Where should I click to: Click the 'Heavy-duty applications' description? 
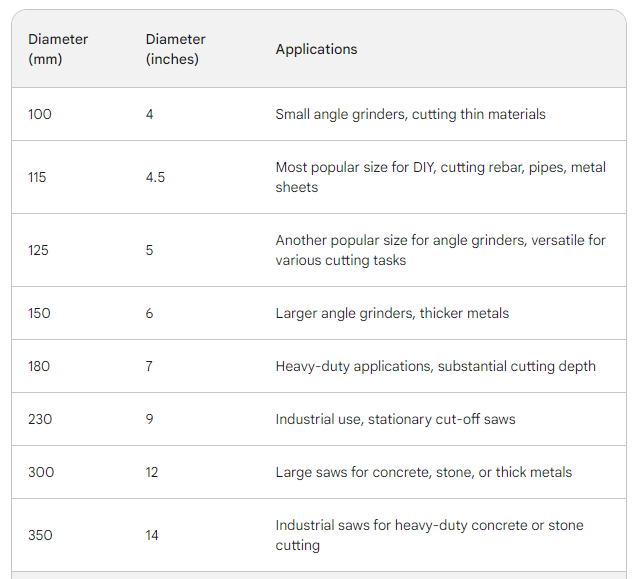coord(435,366)
